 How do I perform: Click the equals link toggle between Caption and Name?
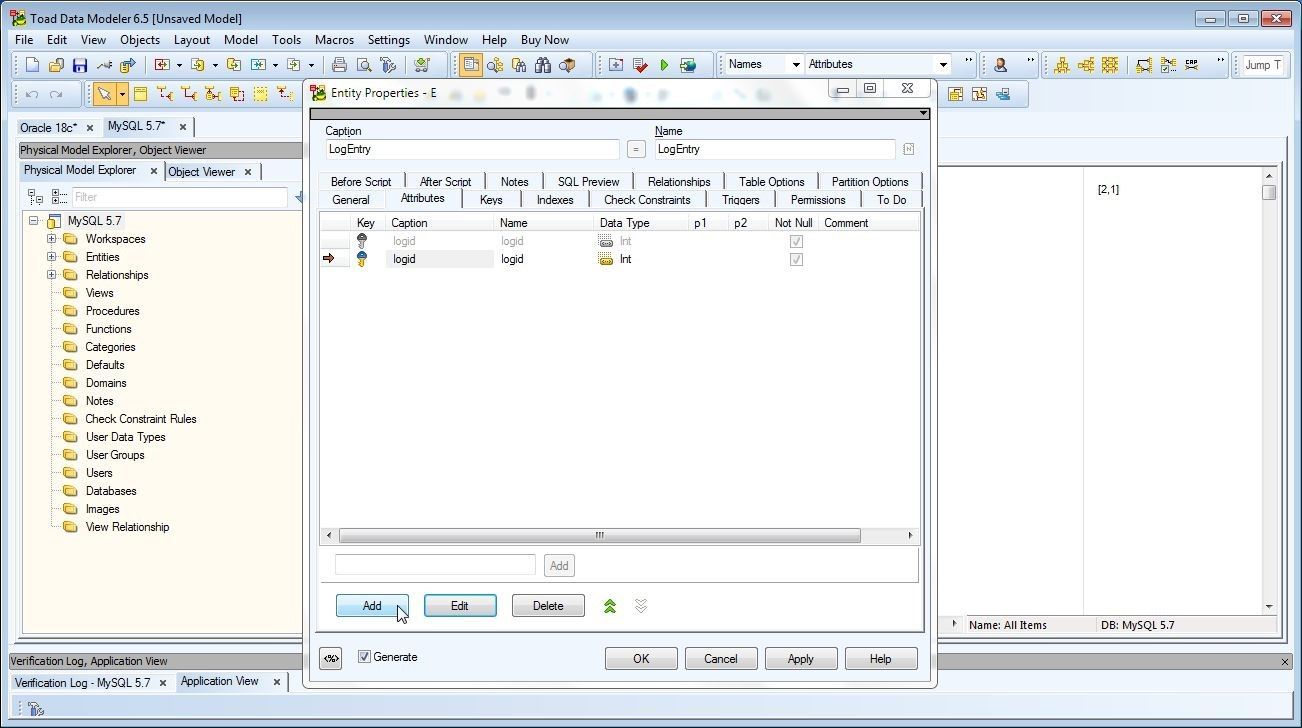tap(636, 149)
